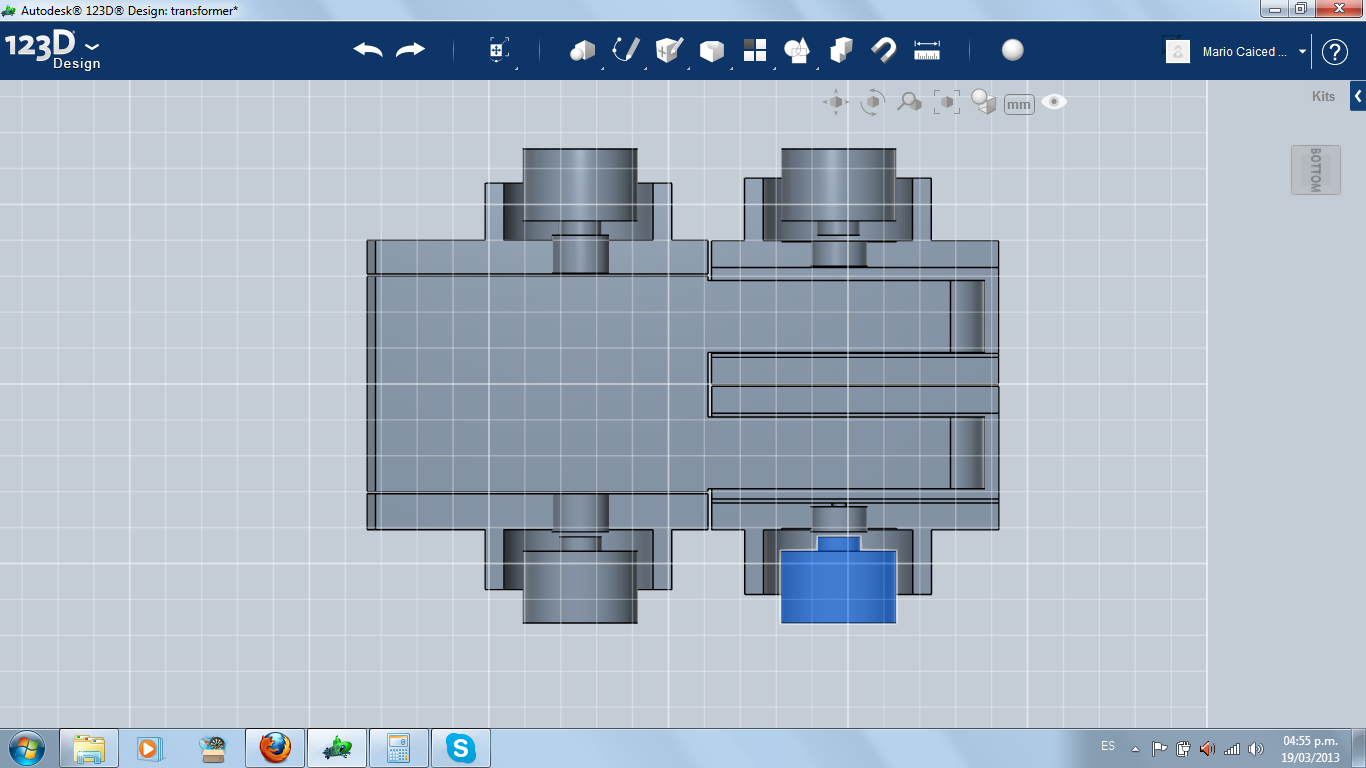Open the Combine tools menu

click(841, 51)
